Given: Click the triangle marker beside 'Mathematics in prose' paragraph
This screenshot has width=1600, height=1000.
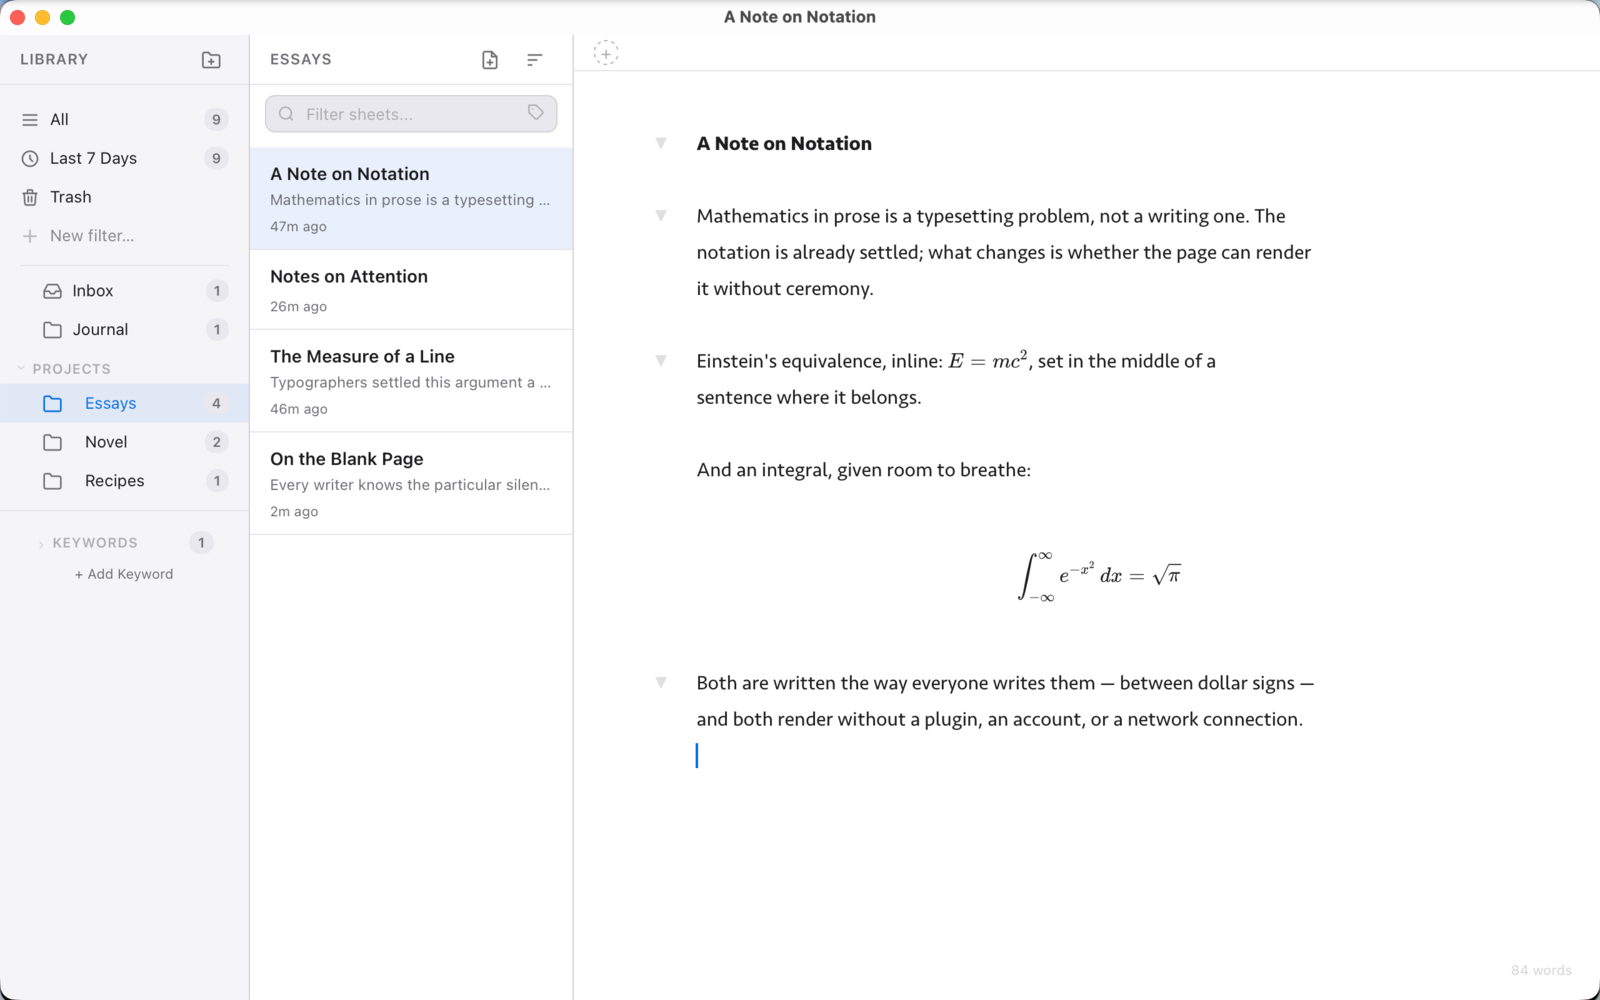Looking at the screenshot, I should pyautogui.click(x=661, y=215).
